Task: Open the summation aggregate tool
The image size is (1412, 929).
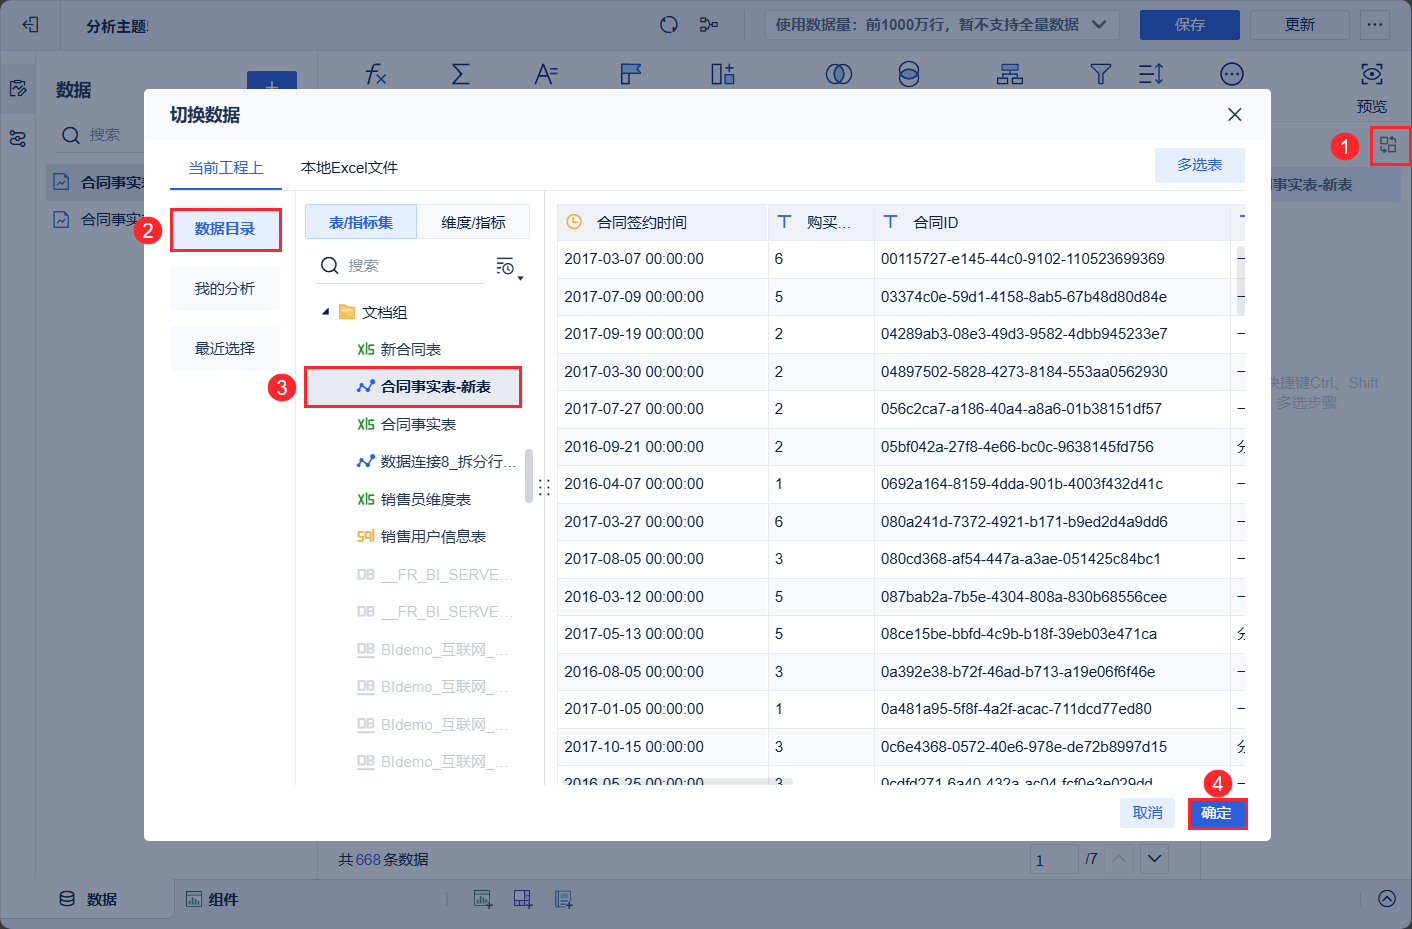Action: (461, 74)
